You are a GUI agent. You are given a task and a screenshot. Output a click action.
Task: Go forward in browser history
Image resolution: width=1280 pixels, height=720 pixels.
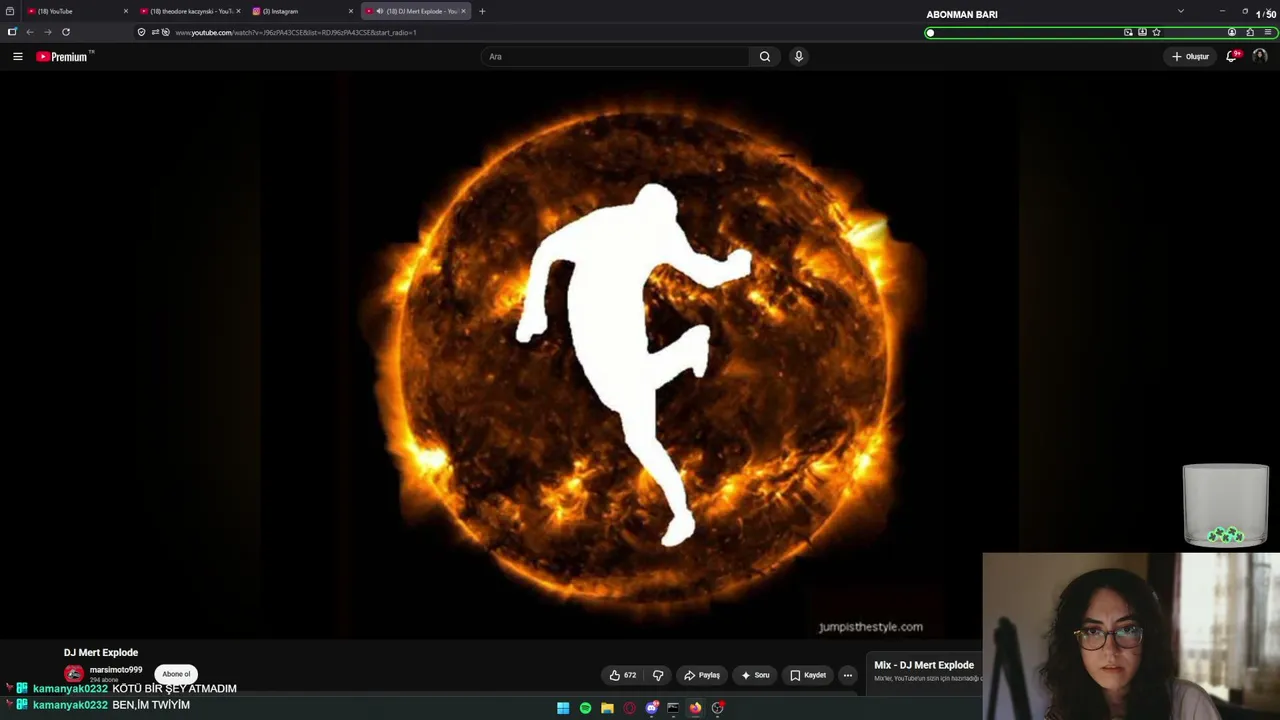pos(48,32)
